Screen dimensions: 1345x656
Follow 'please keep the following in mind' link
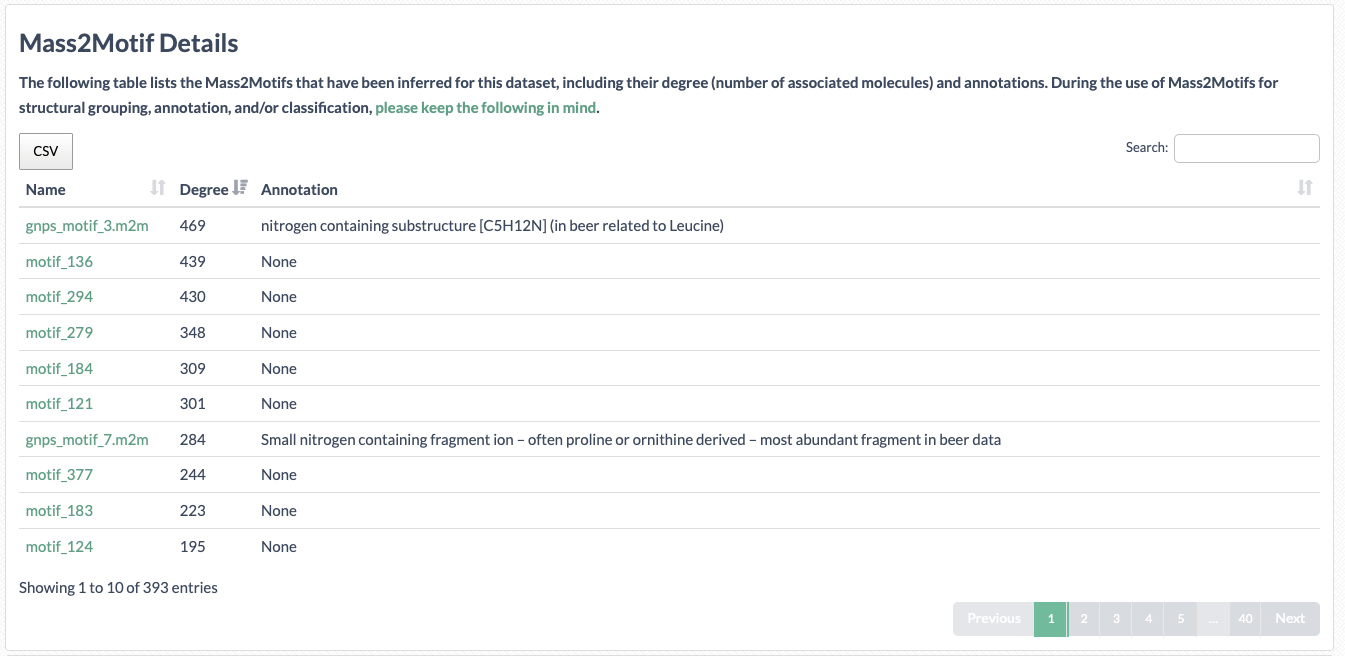[x=486, y=108]
